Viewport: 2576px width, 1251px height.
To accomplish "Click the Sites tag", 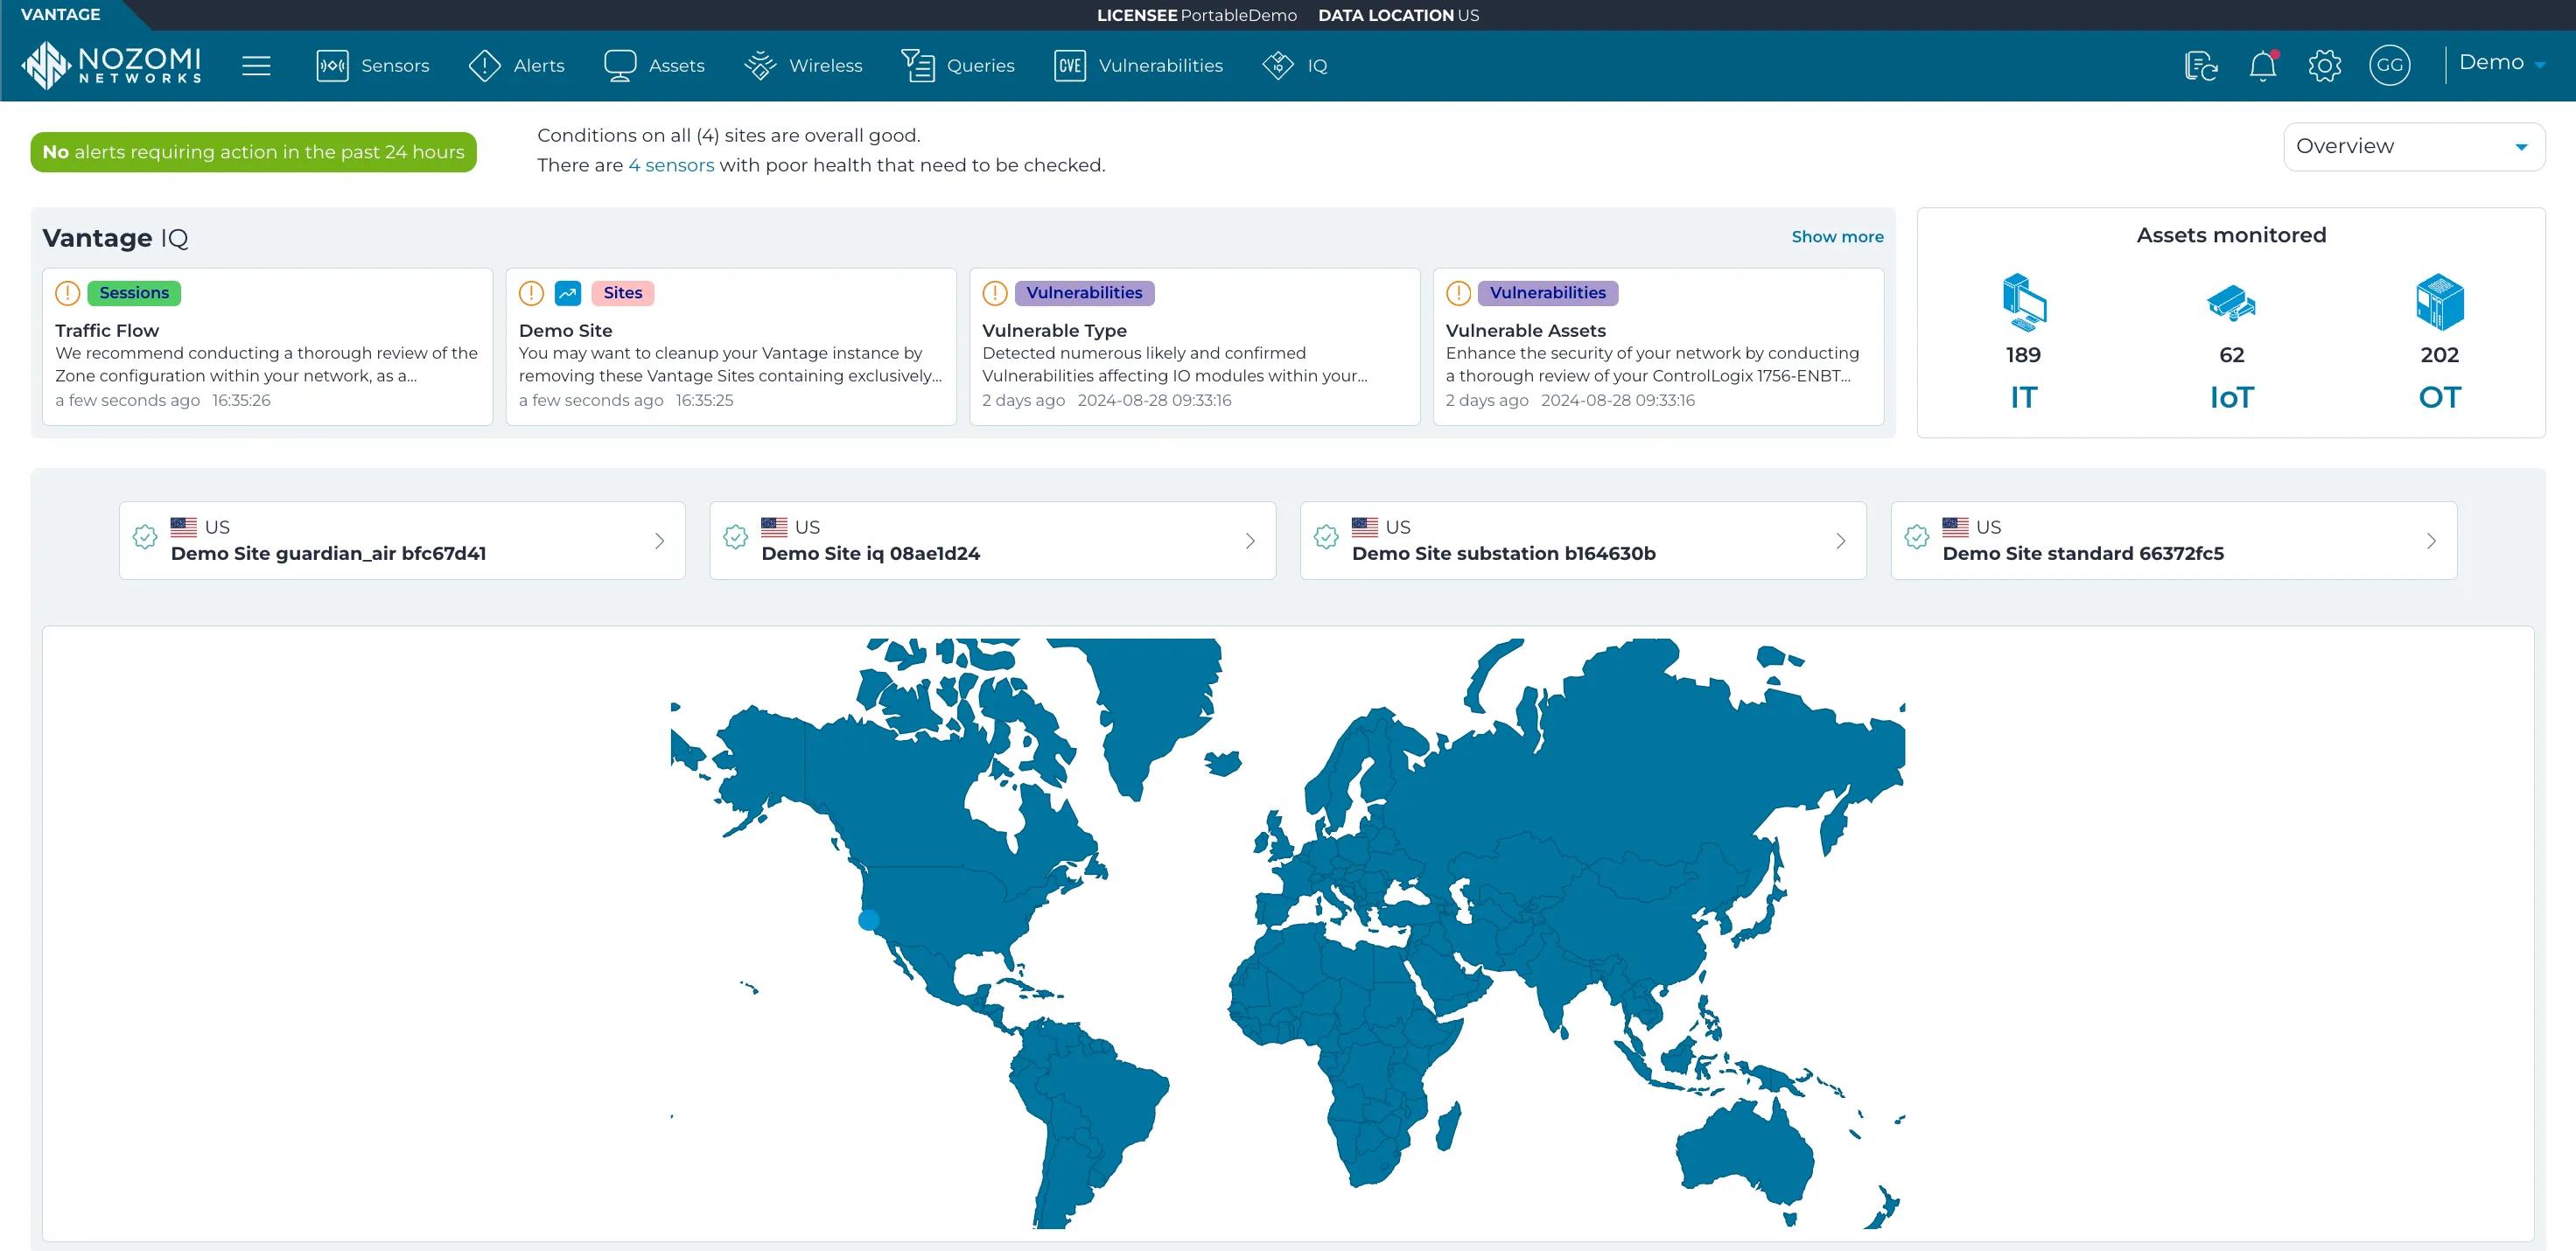I will click(623, 293).
